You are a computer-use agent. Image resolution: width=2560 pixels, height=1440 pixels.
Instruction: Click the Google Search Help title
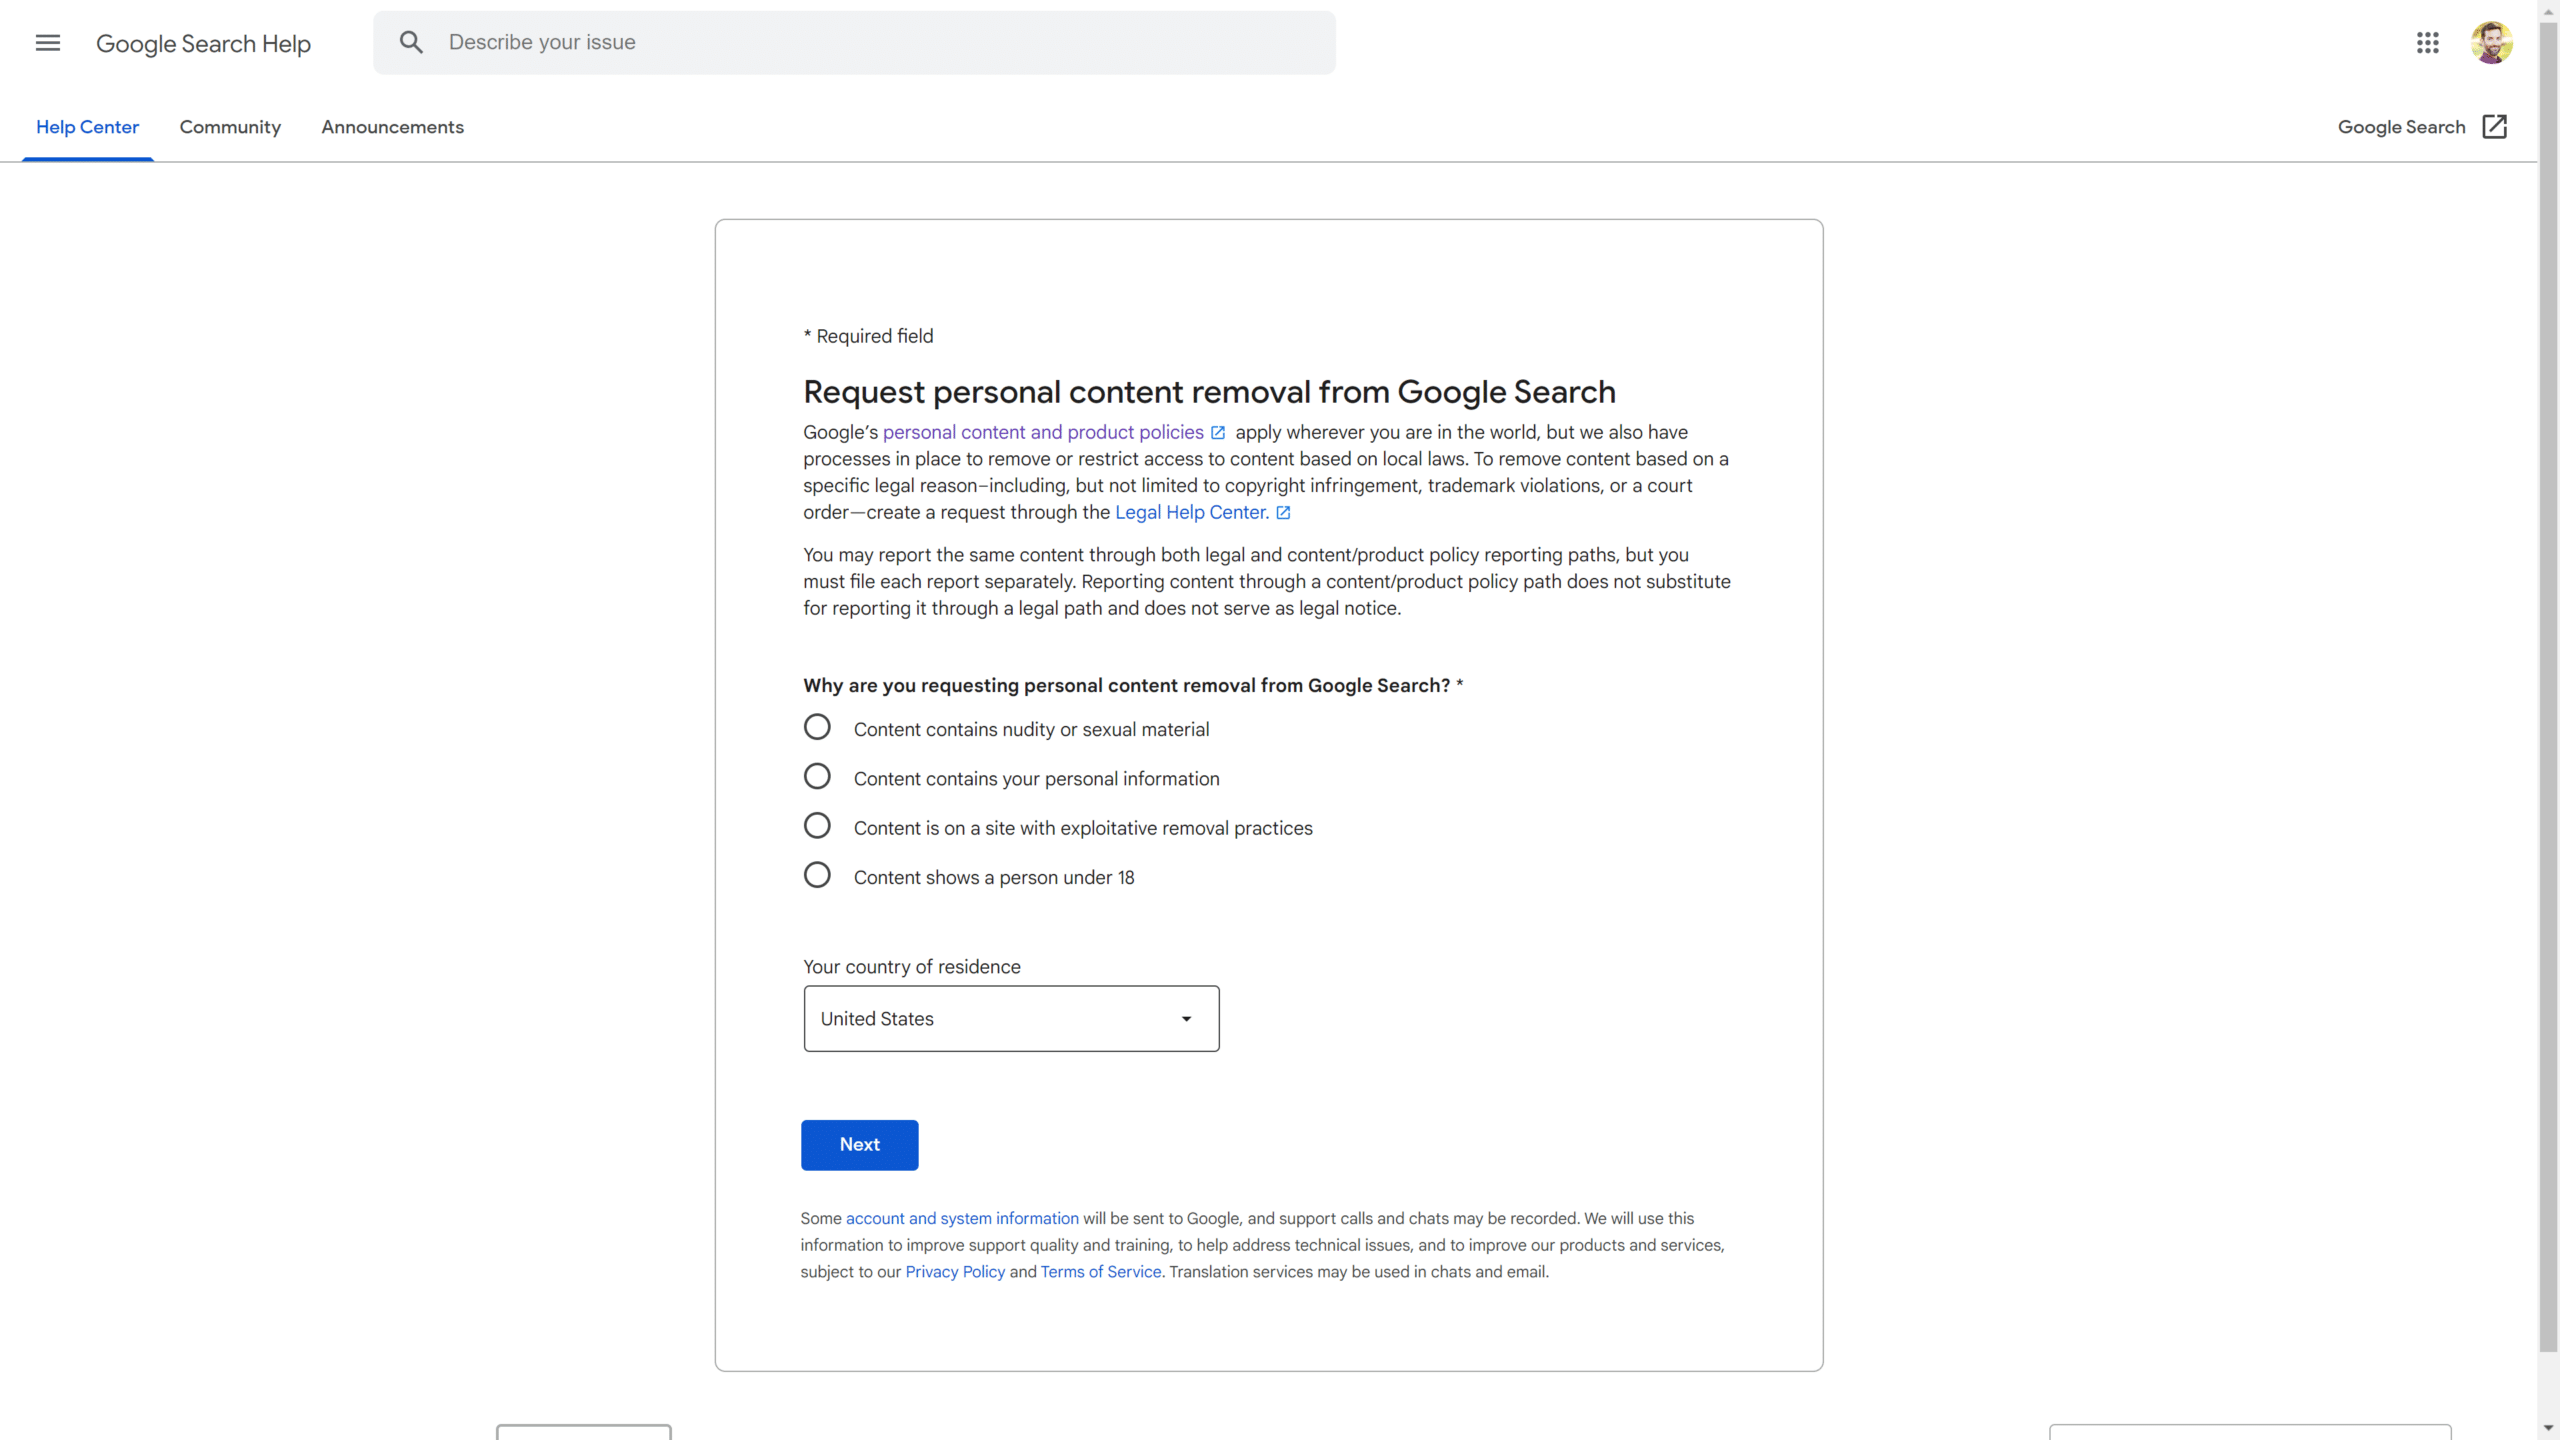click(x=204, y=44)
